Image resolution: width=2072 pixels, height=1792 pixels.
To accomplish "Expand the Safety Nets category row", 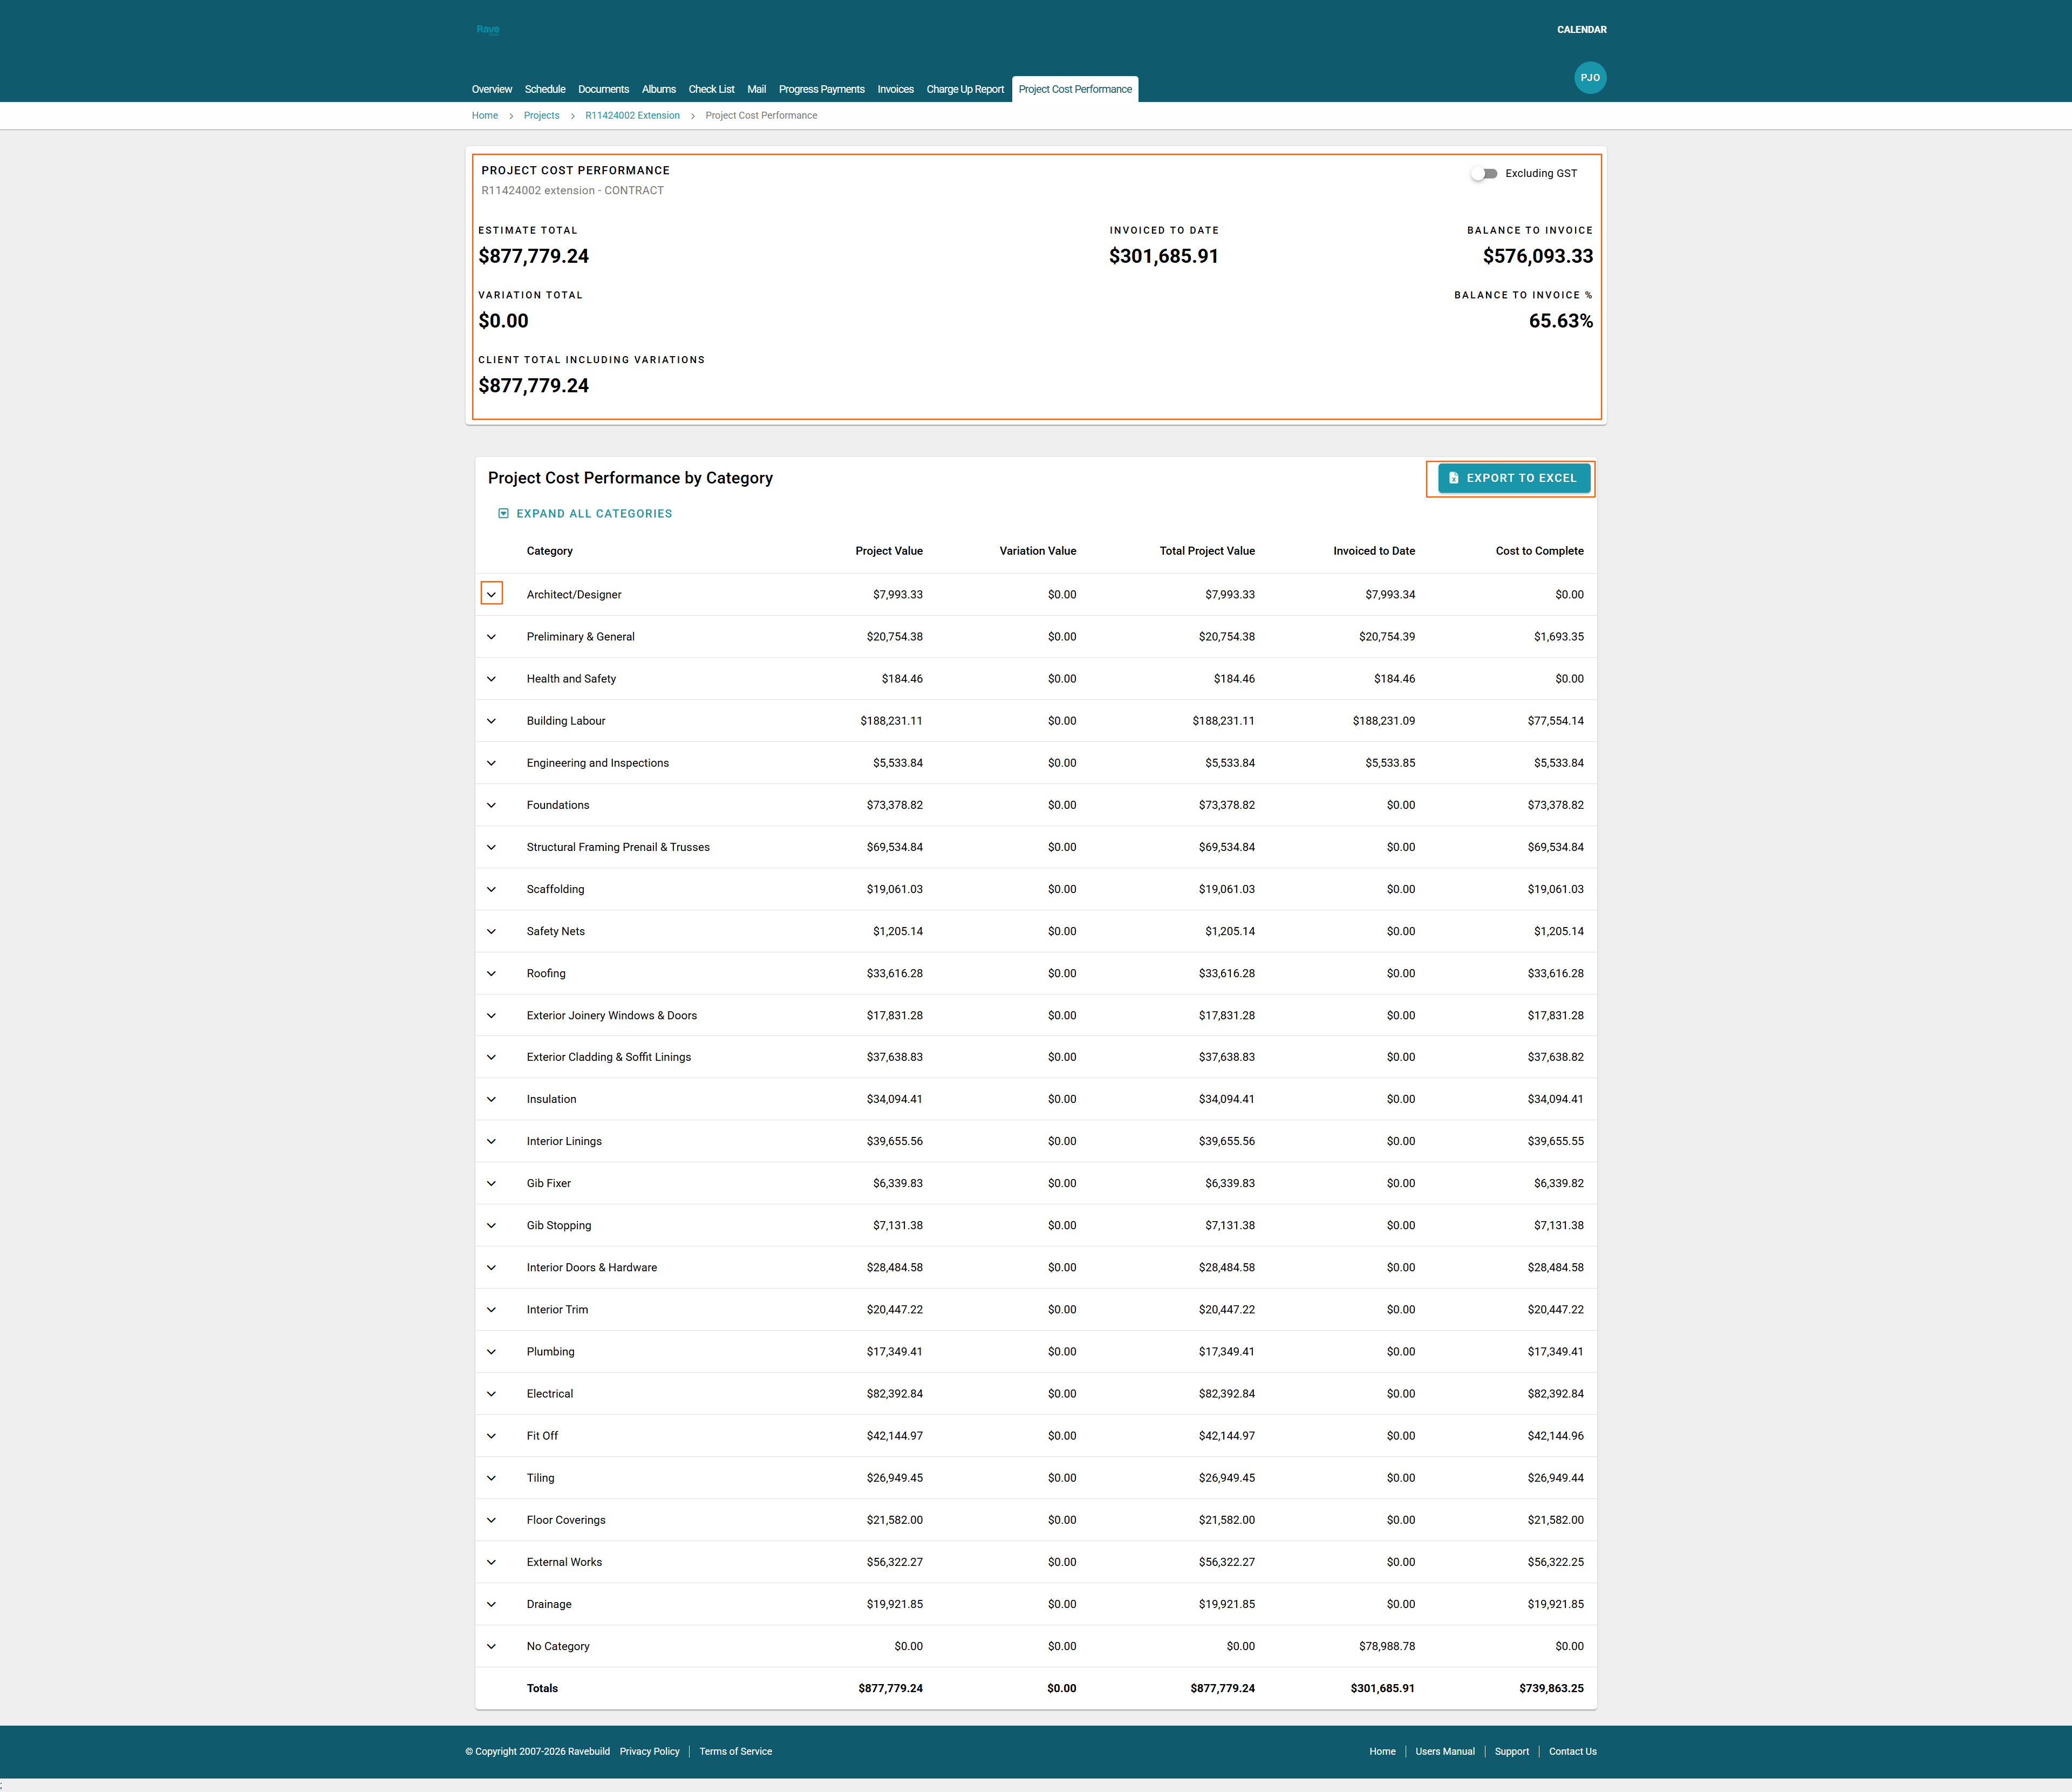I will pyautogui.click(x=491, y=931).
